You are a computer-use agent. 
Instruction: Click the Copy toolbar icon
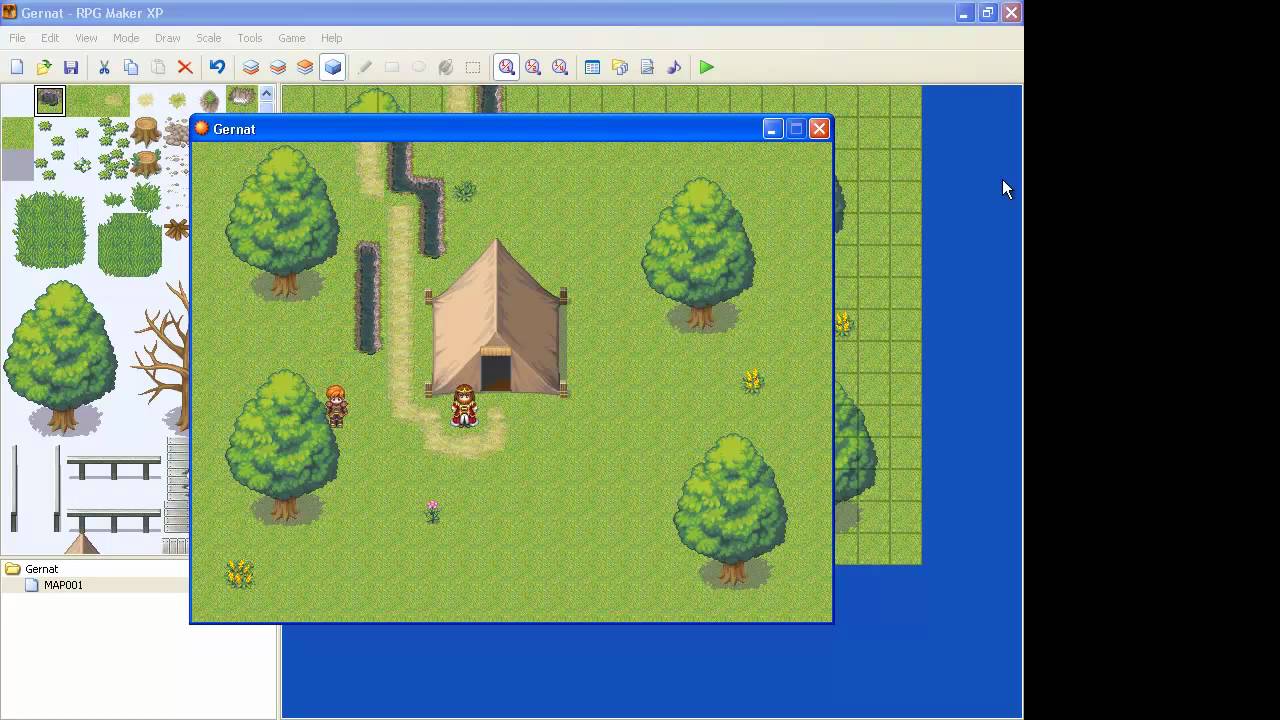point(131,67)
